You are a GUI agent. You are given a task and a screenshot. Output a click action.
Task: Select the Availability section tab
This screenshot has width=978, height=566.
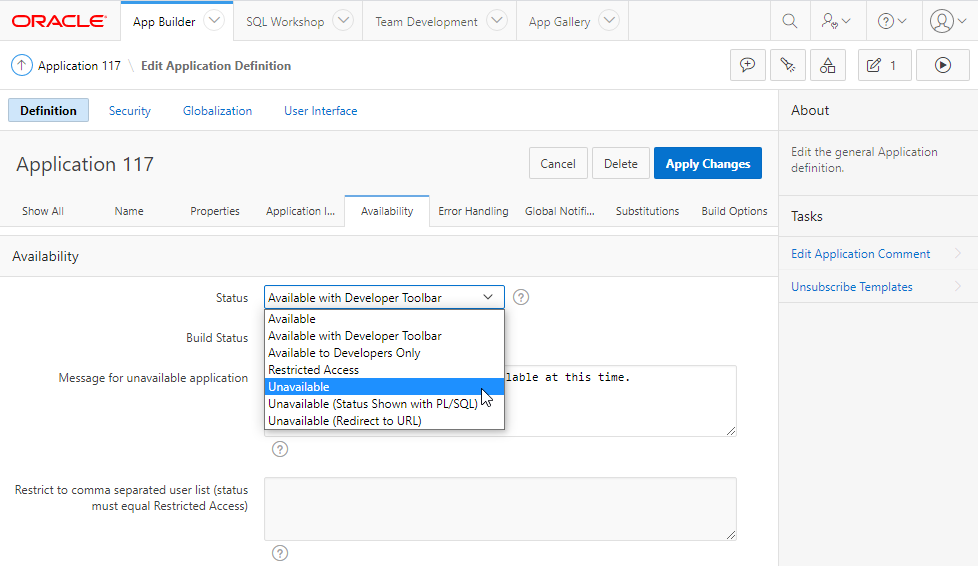click(x=387, y=211)
